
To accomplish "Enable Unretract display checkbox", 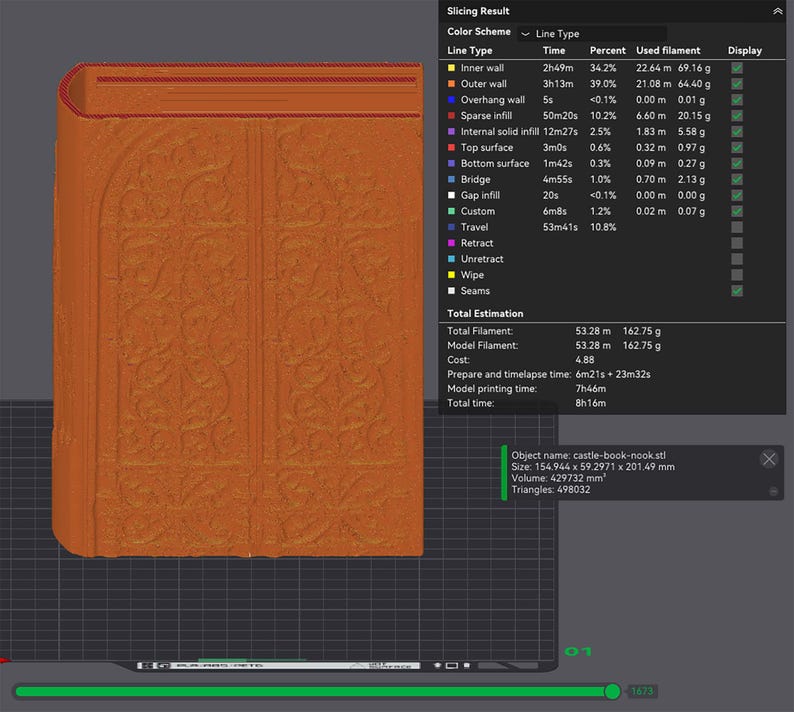I will 737,259.
